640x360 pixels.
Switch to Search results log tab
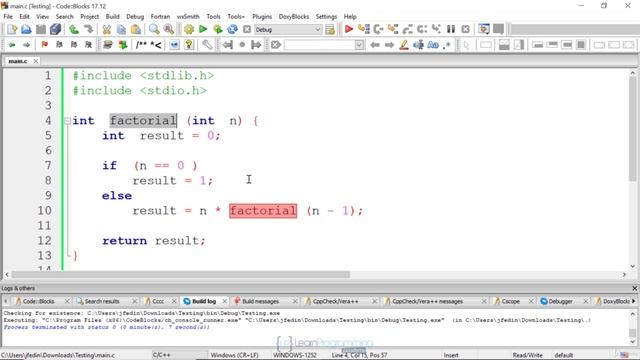[x=102, y=301]
